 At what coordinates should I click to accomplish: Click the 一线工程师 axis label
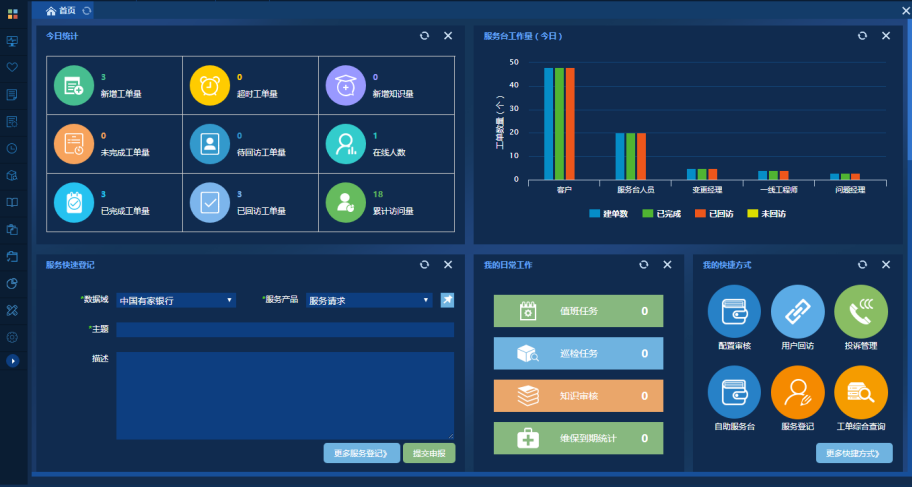(778, 190)
